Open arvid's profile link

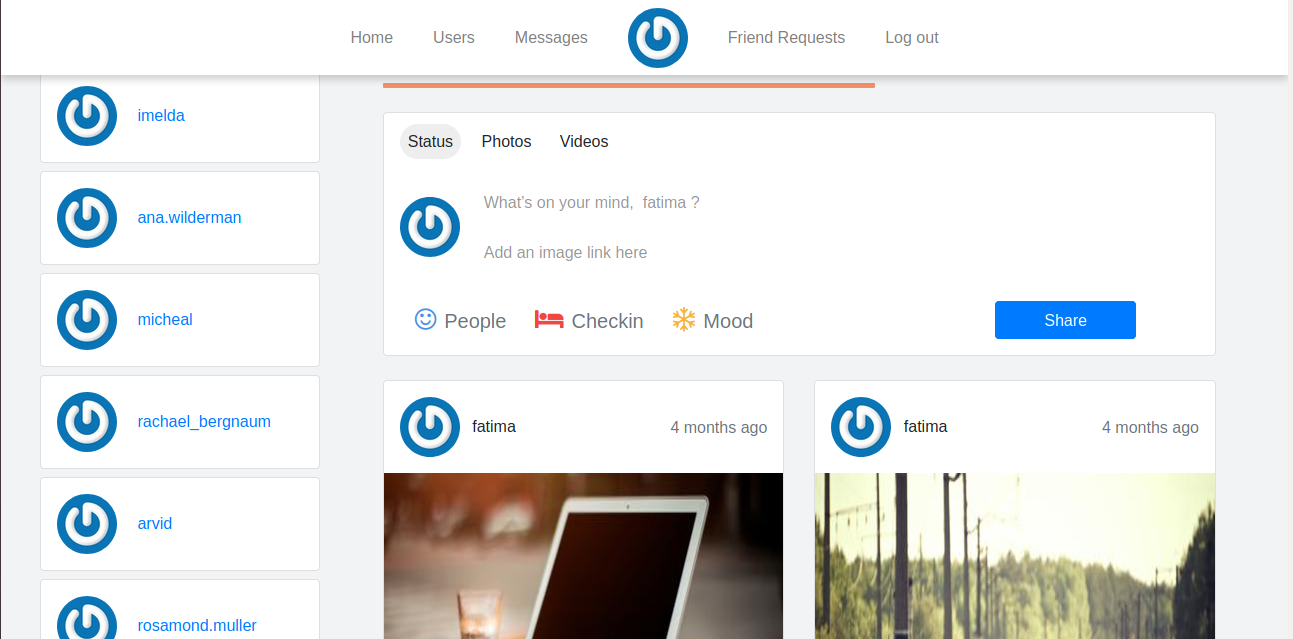coord(155,524)
